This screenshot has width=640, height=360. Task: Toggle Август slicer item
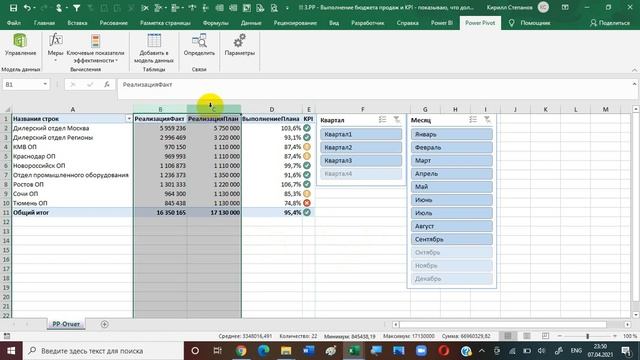tap(451, 226)
